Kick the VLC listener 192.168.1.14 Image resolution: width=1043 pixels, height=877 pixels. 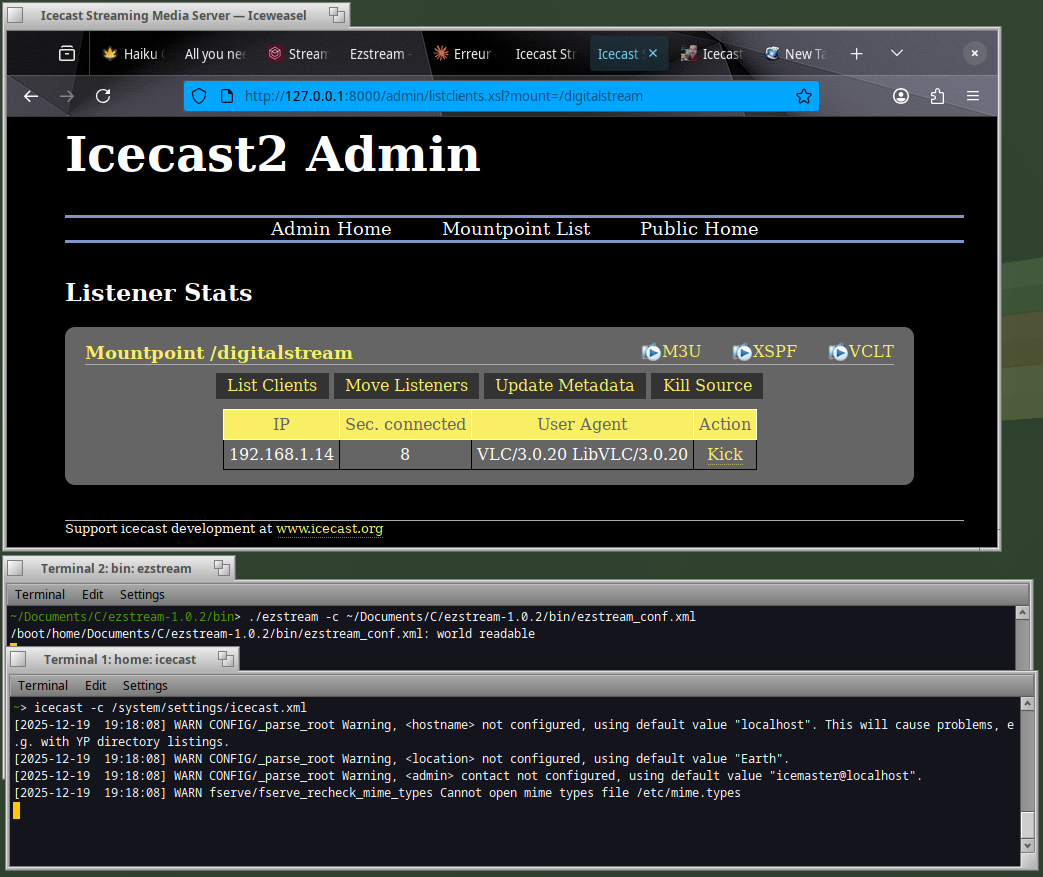coord(725,454)
